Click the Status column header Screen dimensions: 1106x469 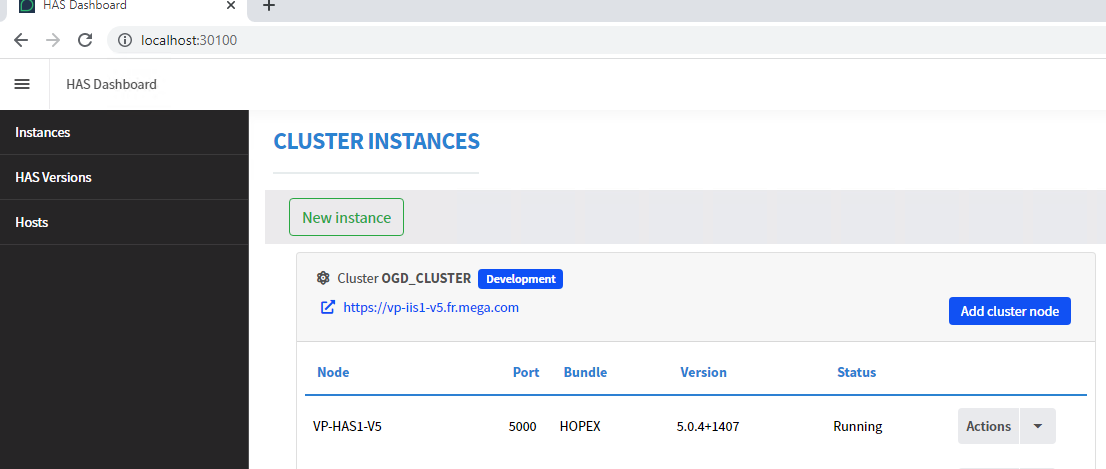856,372
